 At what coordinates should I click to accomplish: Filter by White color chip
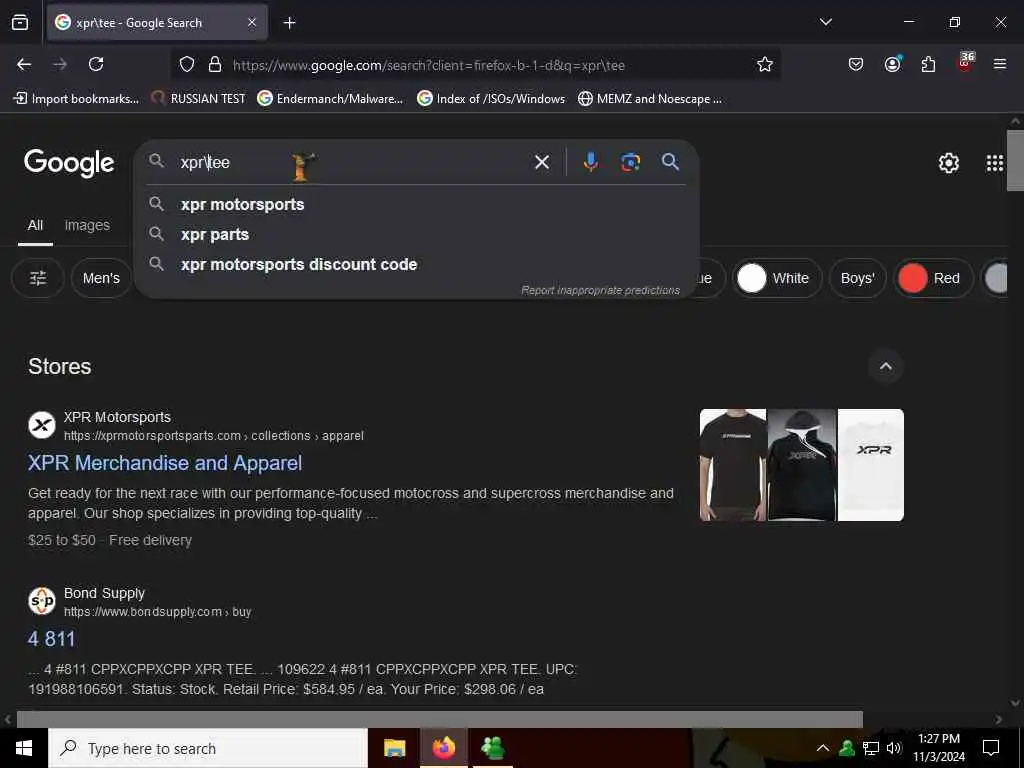pyautogui.click(x=777, y=278)
